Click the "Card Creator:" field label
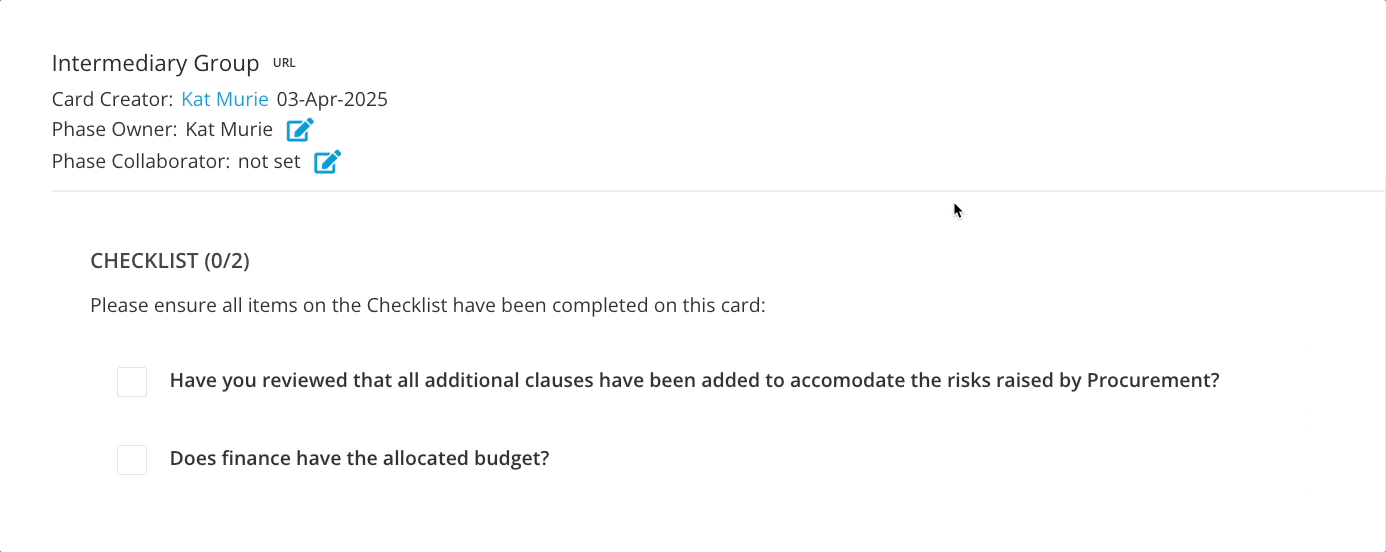 pyautogui.click(x=112, y=99)
